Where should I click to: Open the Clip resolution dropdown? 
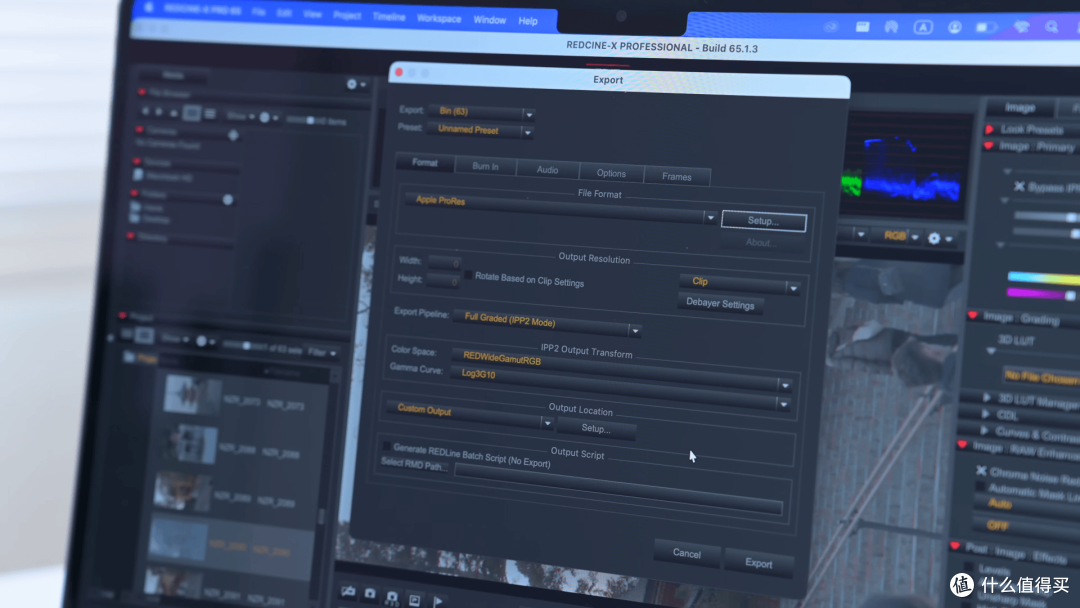tap(740, 284)
